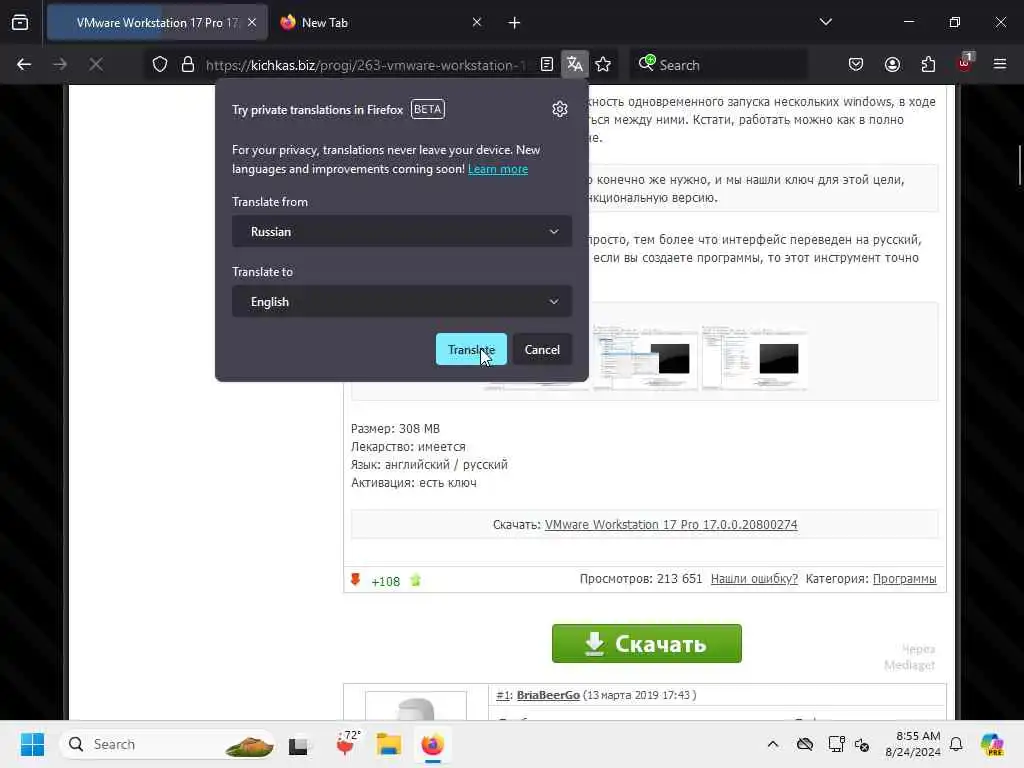Screen dimensions: 1024x768
Task: Open BriaBeerGo user profile link
Action: [x=548, y=695]
